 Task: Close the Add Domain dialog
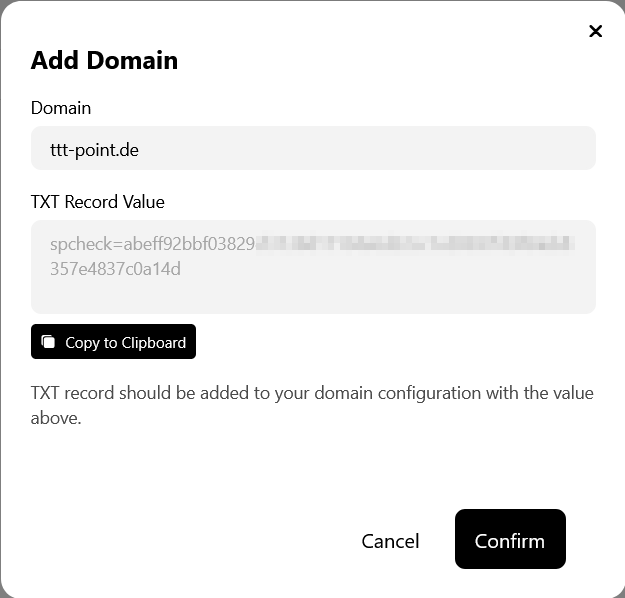coord(596,31)
